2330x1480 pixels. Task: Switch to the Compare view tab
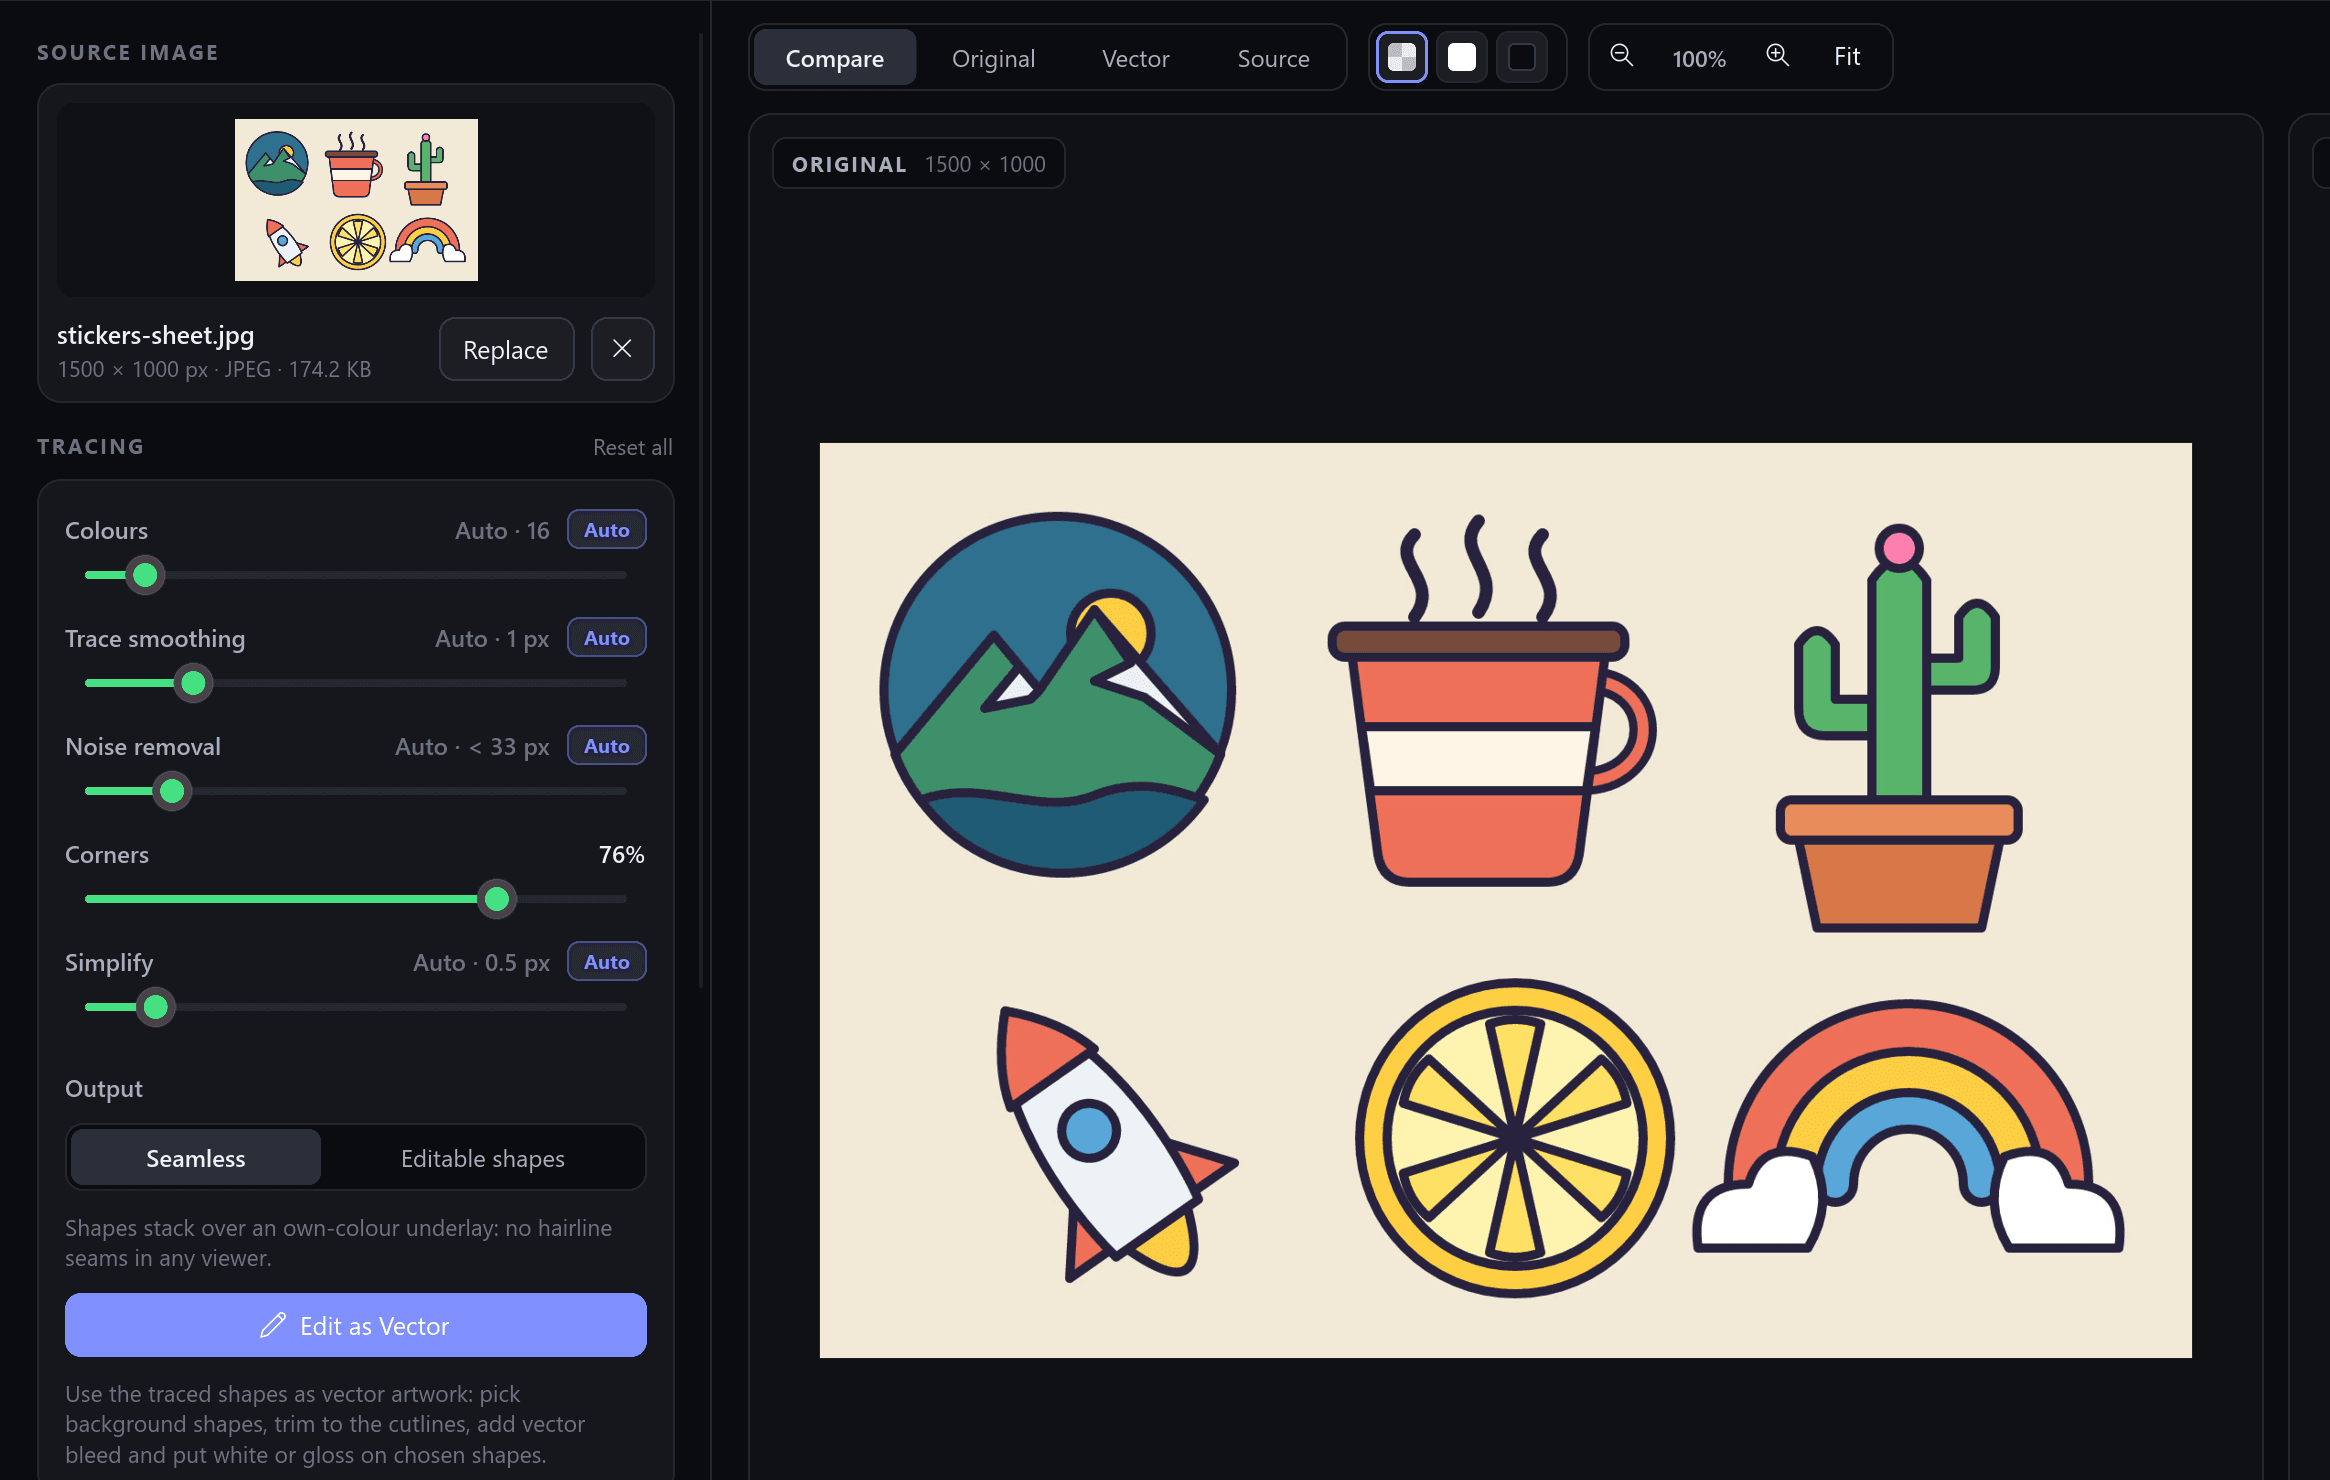click(834, 58)
